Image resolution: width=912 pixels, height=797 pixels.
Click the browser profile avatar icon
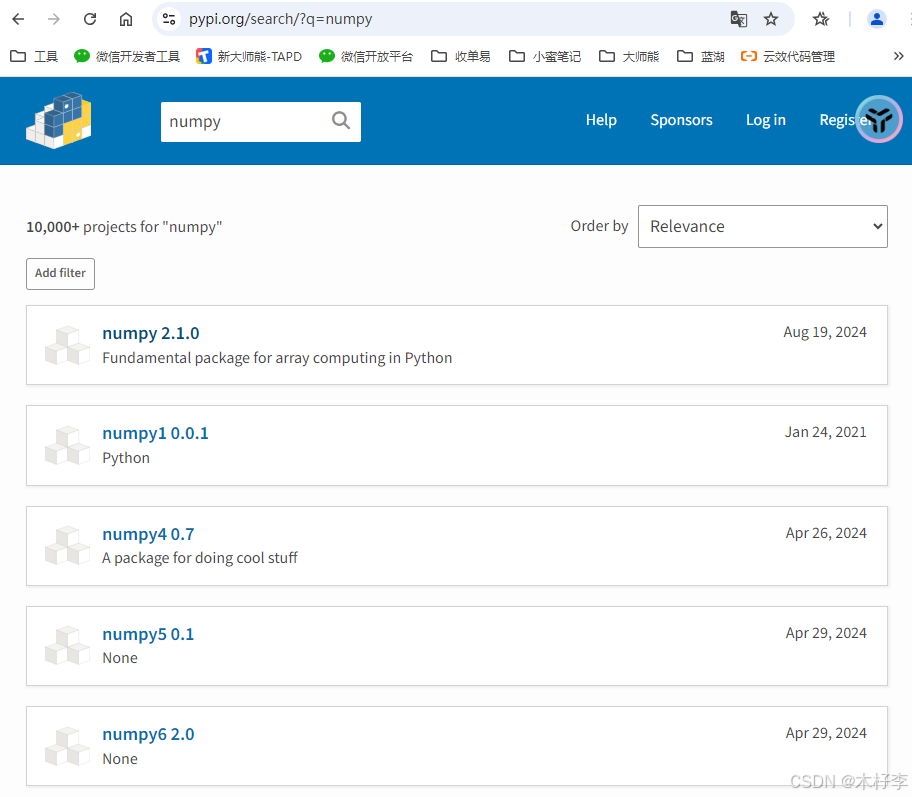[x=876, y=19]
